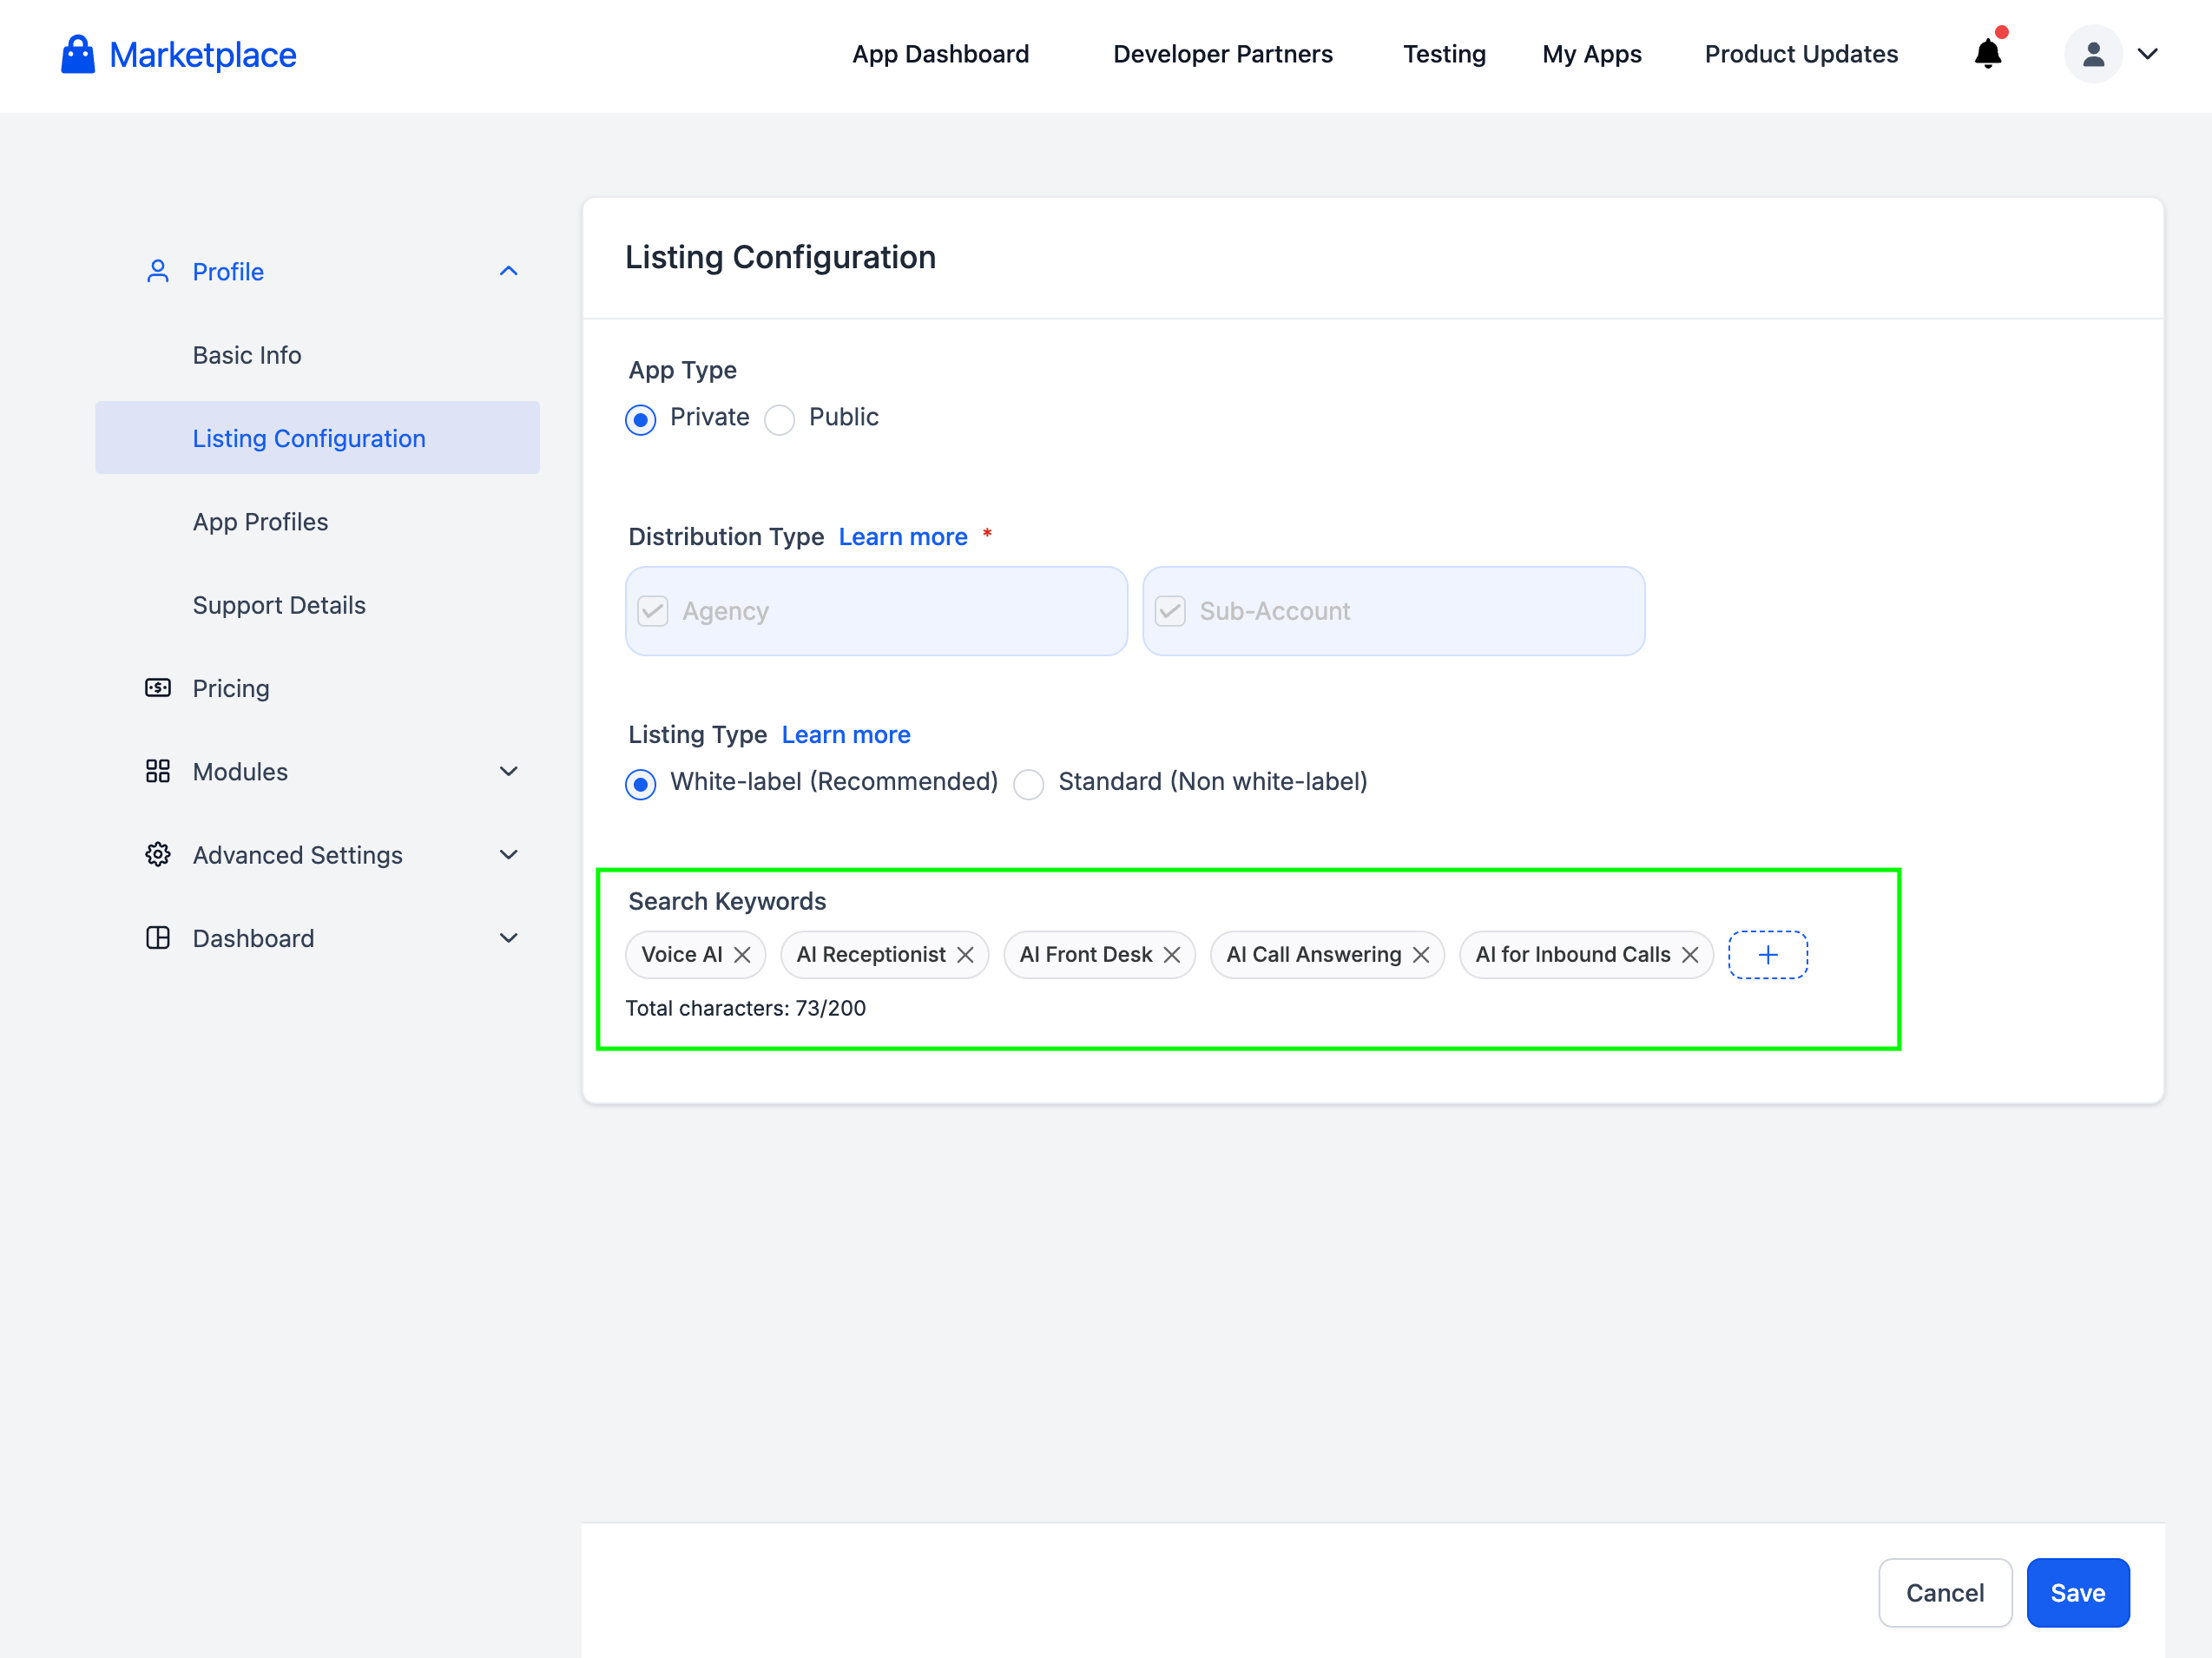Remove the AI Receptionist keyword
2212x1658 pixels.
[965, 955]
